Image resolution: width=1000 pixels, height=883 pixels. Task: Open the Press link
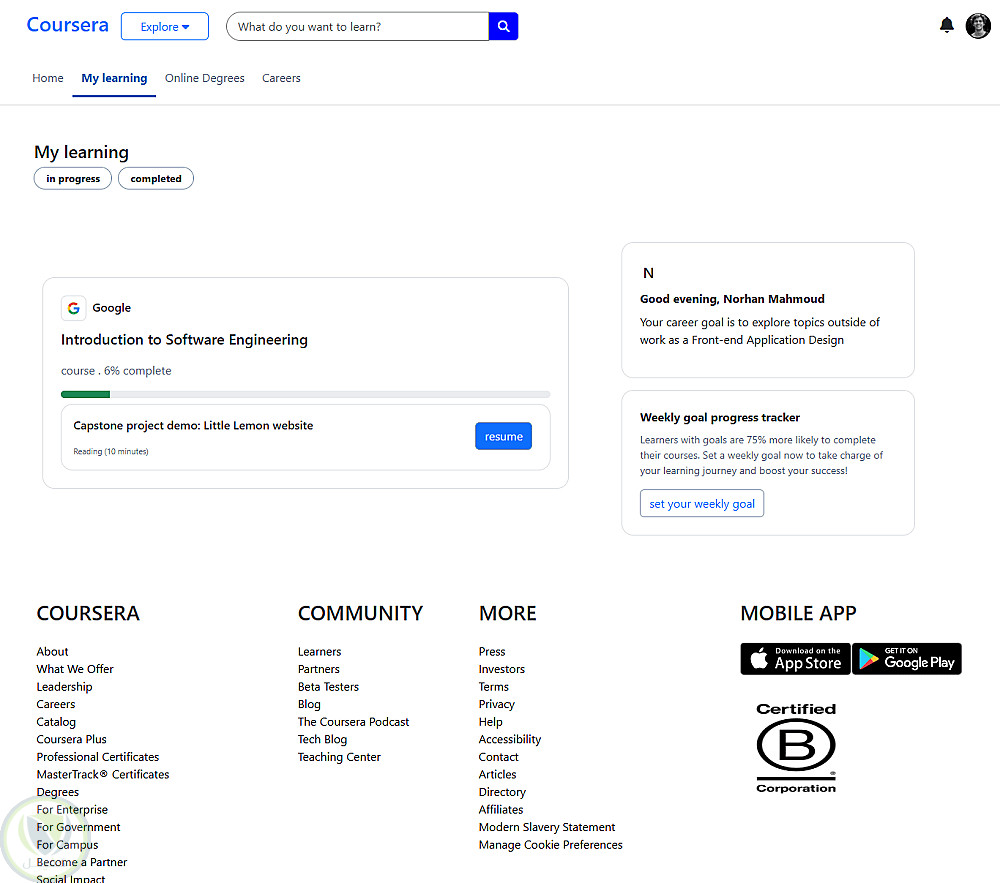pyautogui.click(x=492, y=652)
